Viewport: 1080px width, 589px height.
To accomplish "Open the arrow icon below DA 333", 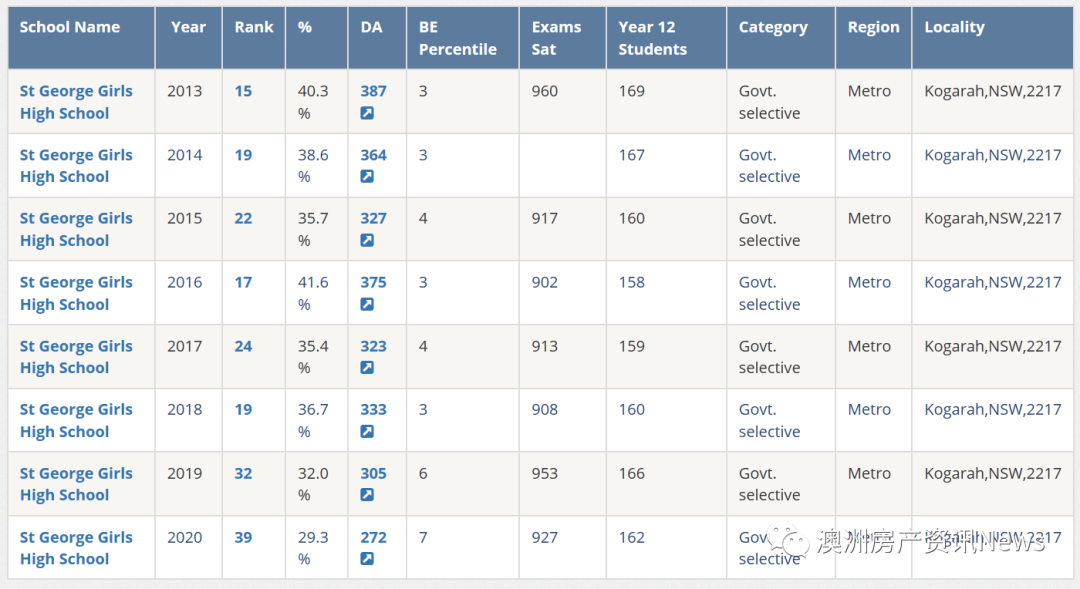I will tap(367, 432).
